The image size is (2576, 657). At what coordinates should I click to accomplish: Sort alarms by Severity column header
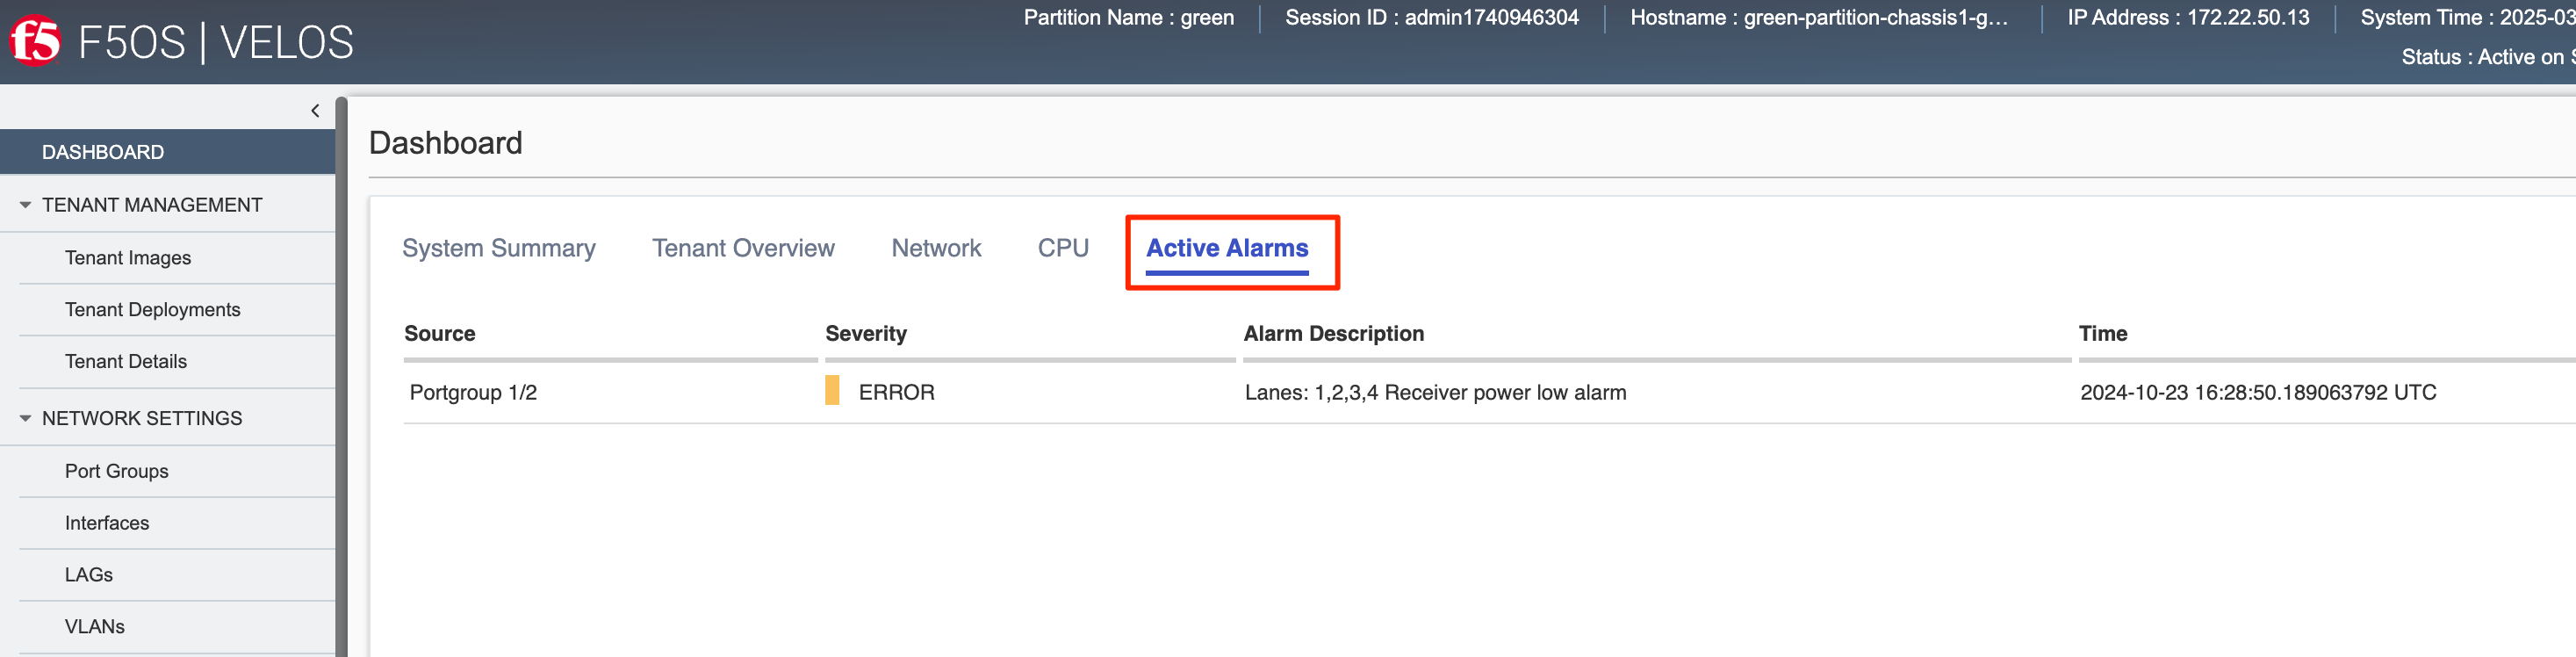point(866,334)
